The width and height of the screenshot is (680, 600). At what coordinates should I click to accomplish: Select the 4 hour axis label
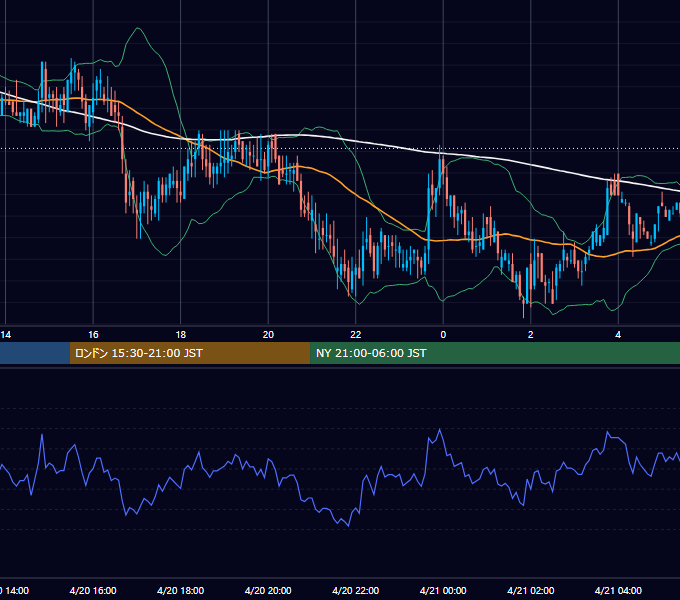618,335
